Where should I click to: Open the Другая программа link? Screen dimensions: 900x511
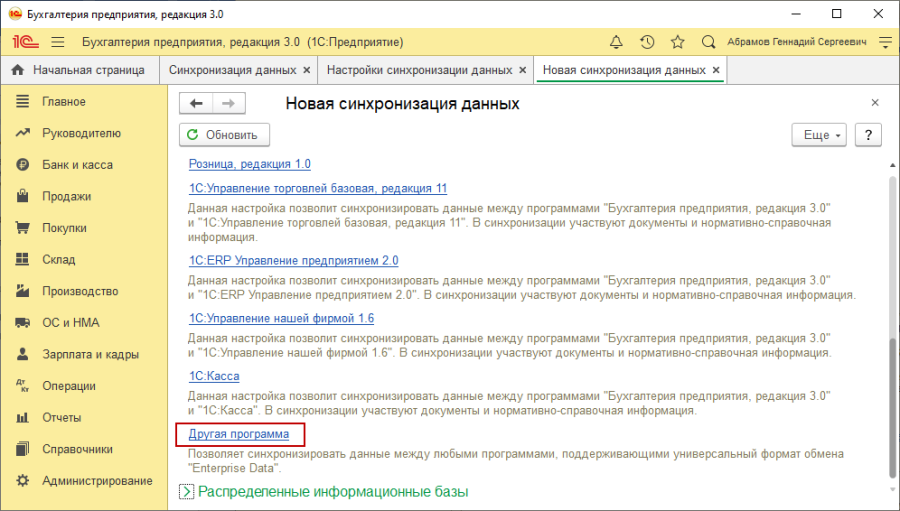(239, 434)
